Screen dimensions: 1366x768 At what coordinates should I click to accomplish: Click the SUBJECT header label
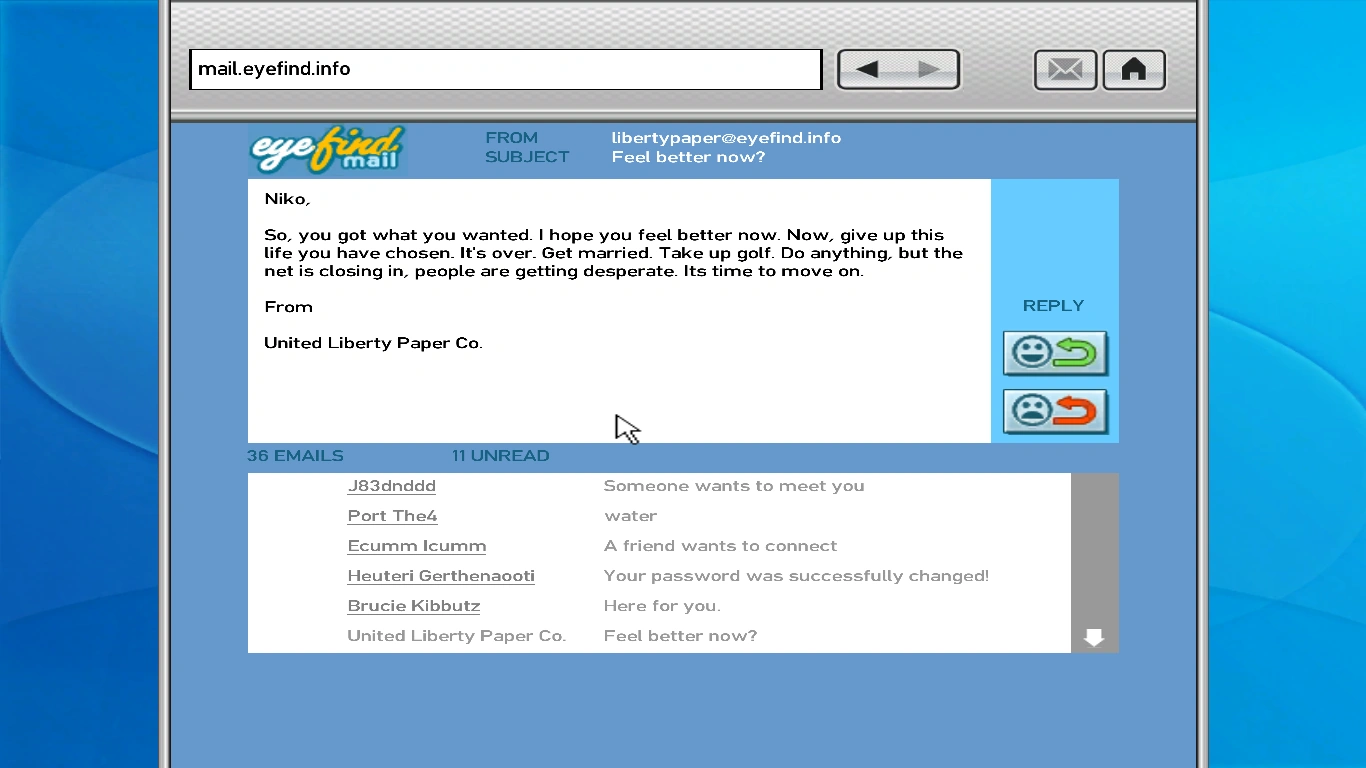(x=527, y=157)
